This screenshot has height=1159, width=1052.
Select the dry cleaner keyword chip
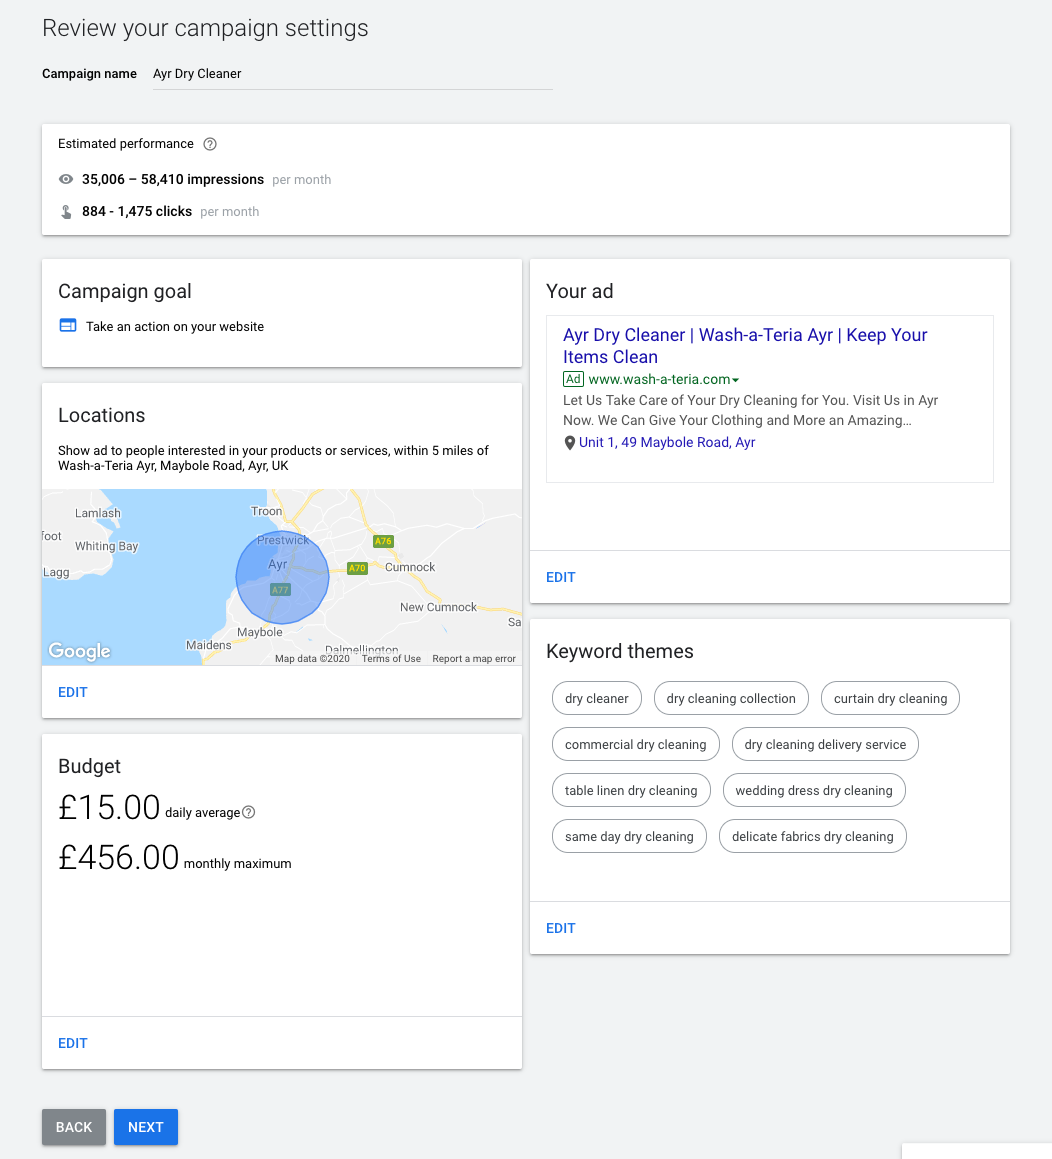597,699
